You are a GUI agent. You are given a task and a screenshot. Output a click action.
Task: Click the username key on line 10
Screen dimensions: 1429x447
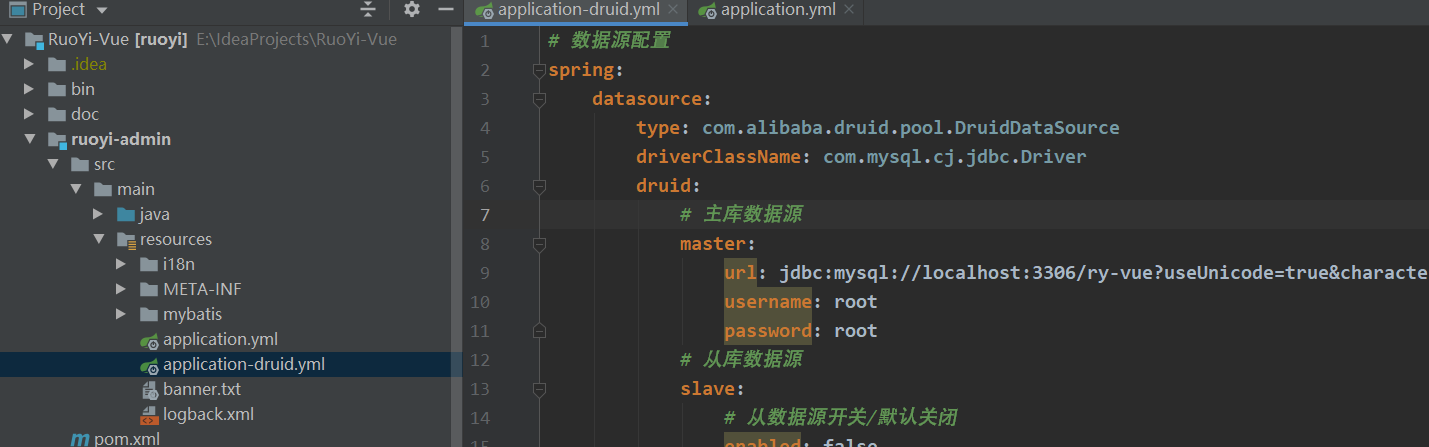click(x=767, y=302)
